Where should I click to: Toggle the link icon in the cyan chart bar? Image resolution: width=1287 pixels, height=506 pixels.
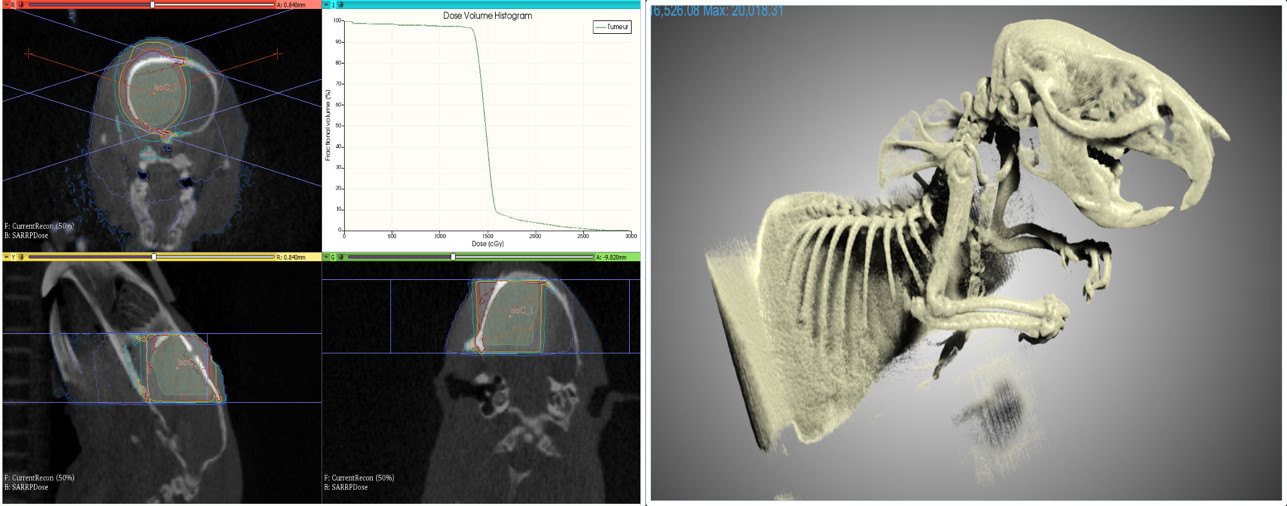pos(342,5)
